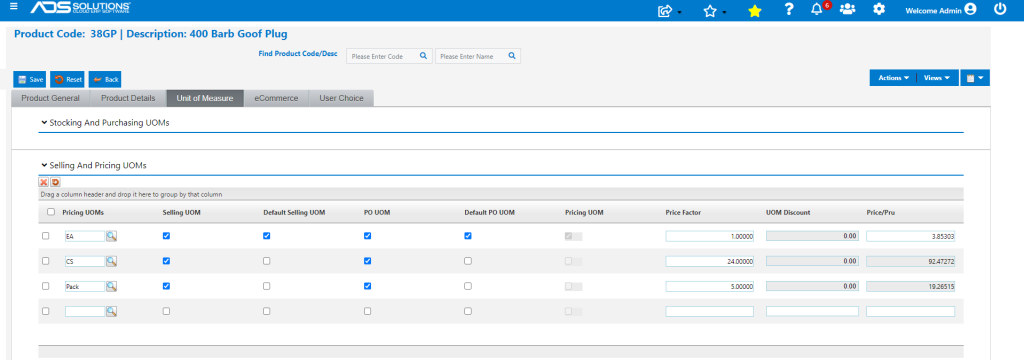This screenshot has height=360, width=1024.
Task: Select the EA row checkbox
Action: (45, 236)
